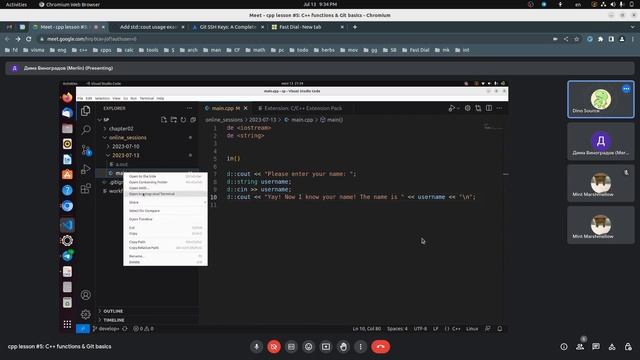The image size is (640, 360).
Task: Click the Present now screen share button
Action: [x=326, y=347]
